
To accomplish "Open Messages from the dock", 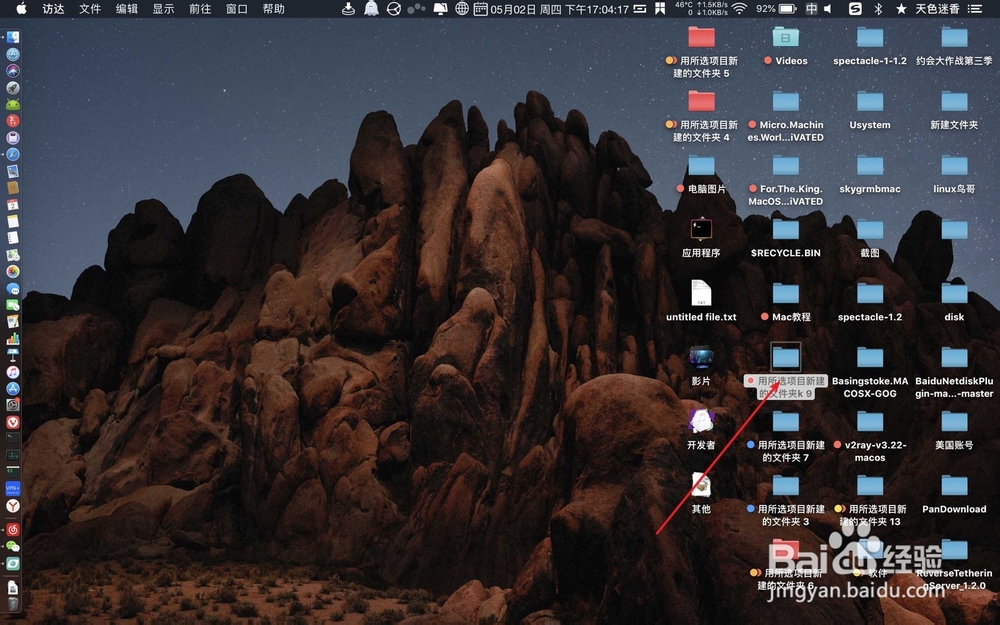I will [13, 288].
